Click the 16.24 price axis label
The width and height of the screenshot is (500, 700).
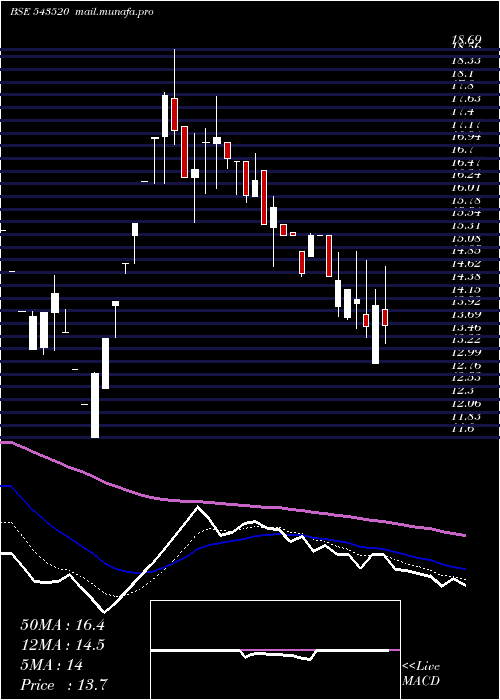tap(466, 175)
